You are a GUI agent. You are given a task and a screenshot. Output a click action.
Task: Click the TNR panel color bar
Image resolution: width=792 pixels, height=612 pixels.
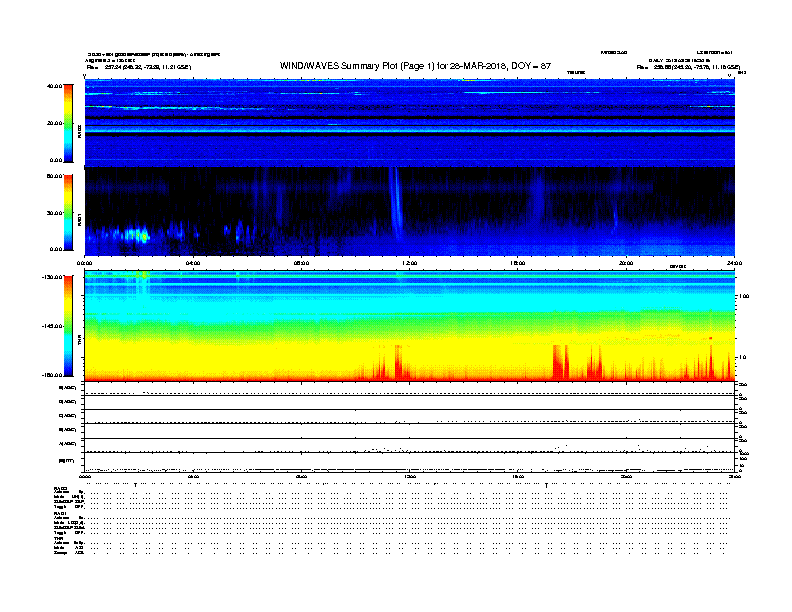click(68, 326)
